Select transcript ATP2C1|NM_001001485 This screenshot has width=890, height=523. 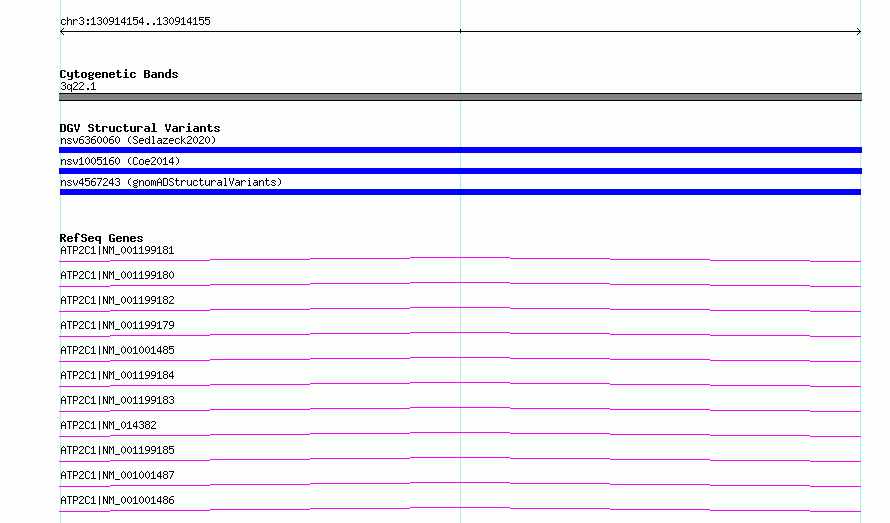click(117, 350)
